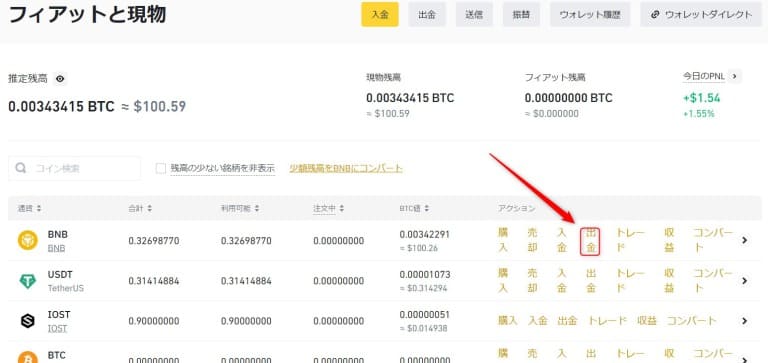The height and width of the screenshot is (363, 768).
Task: Click the BNB coin icon
Action: [27, 241]
